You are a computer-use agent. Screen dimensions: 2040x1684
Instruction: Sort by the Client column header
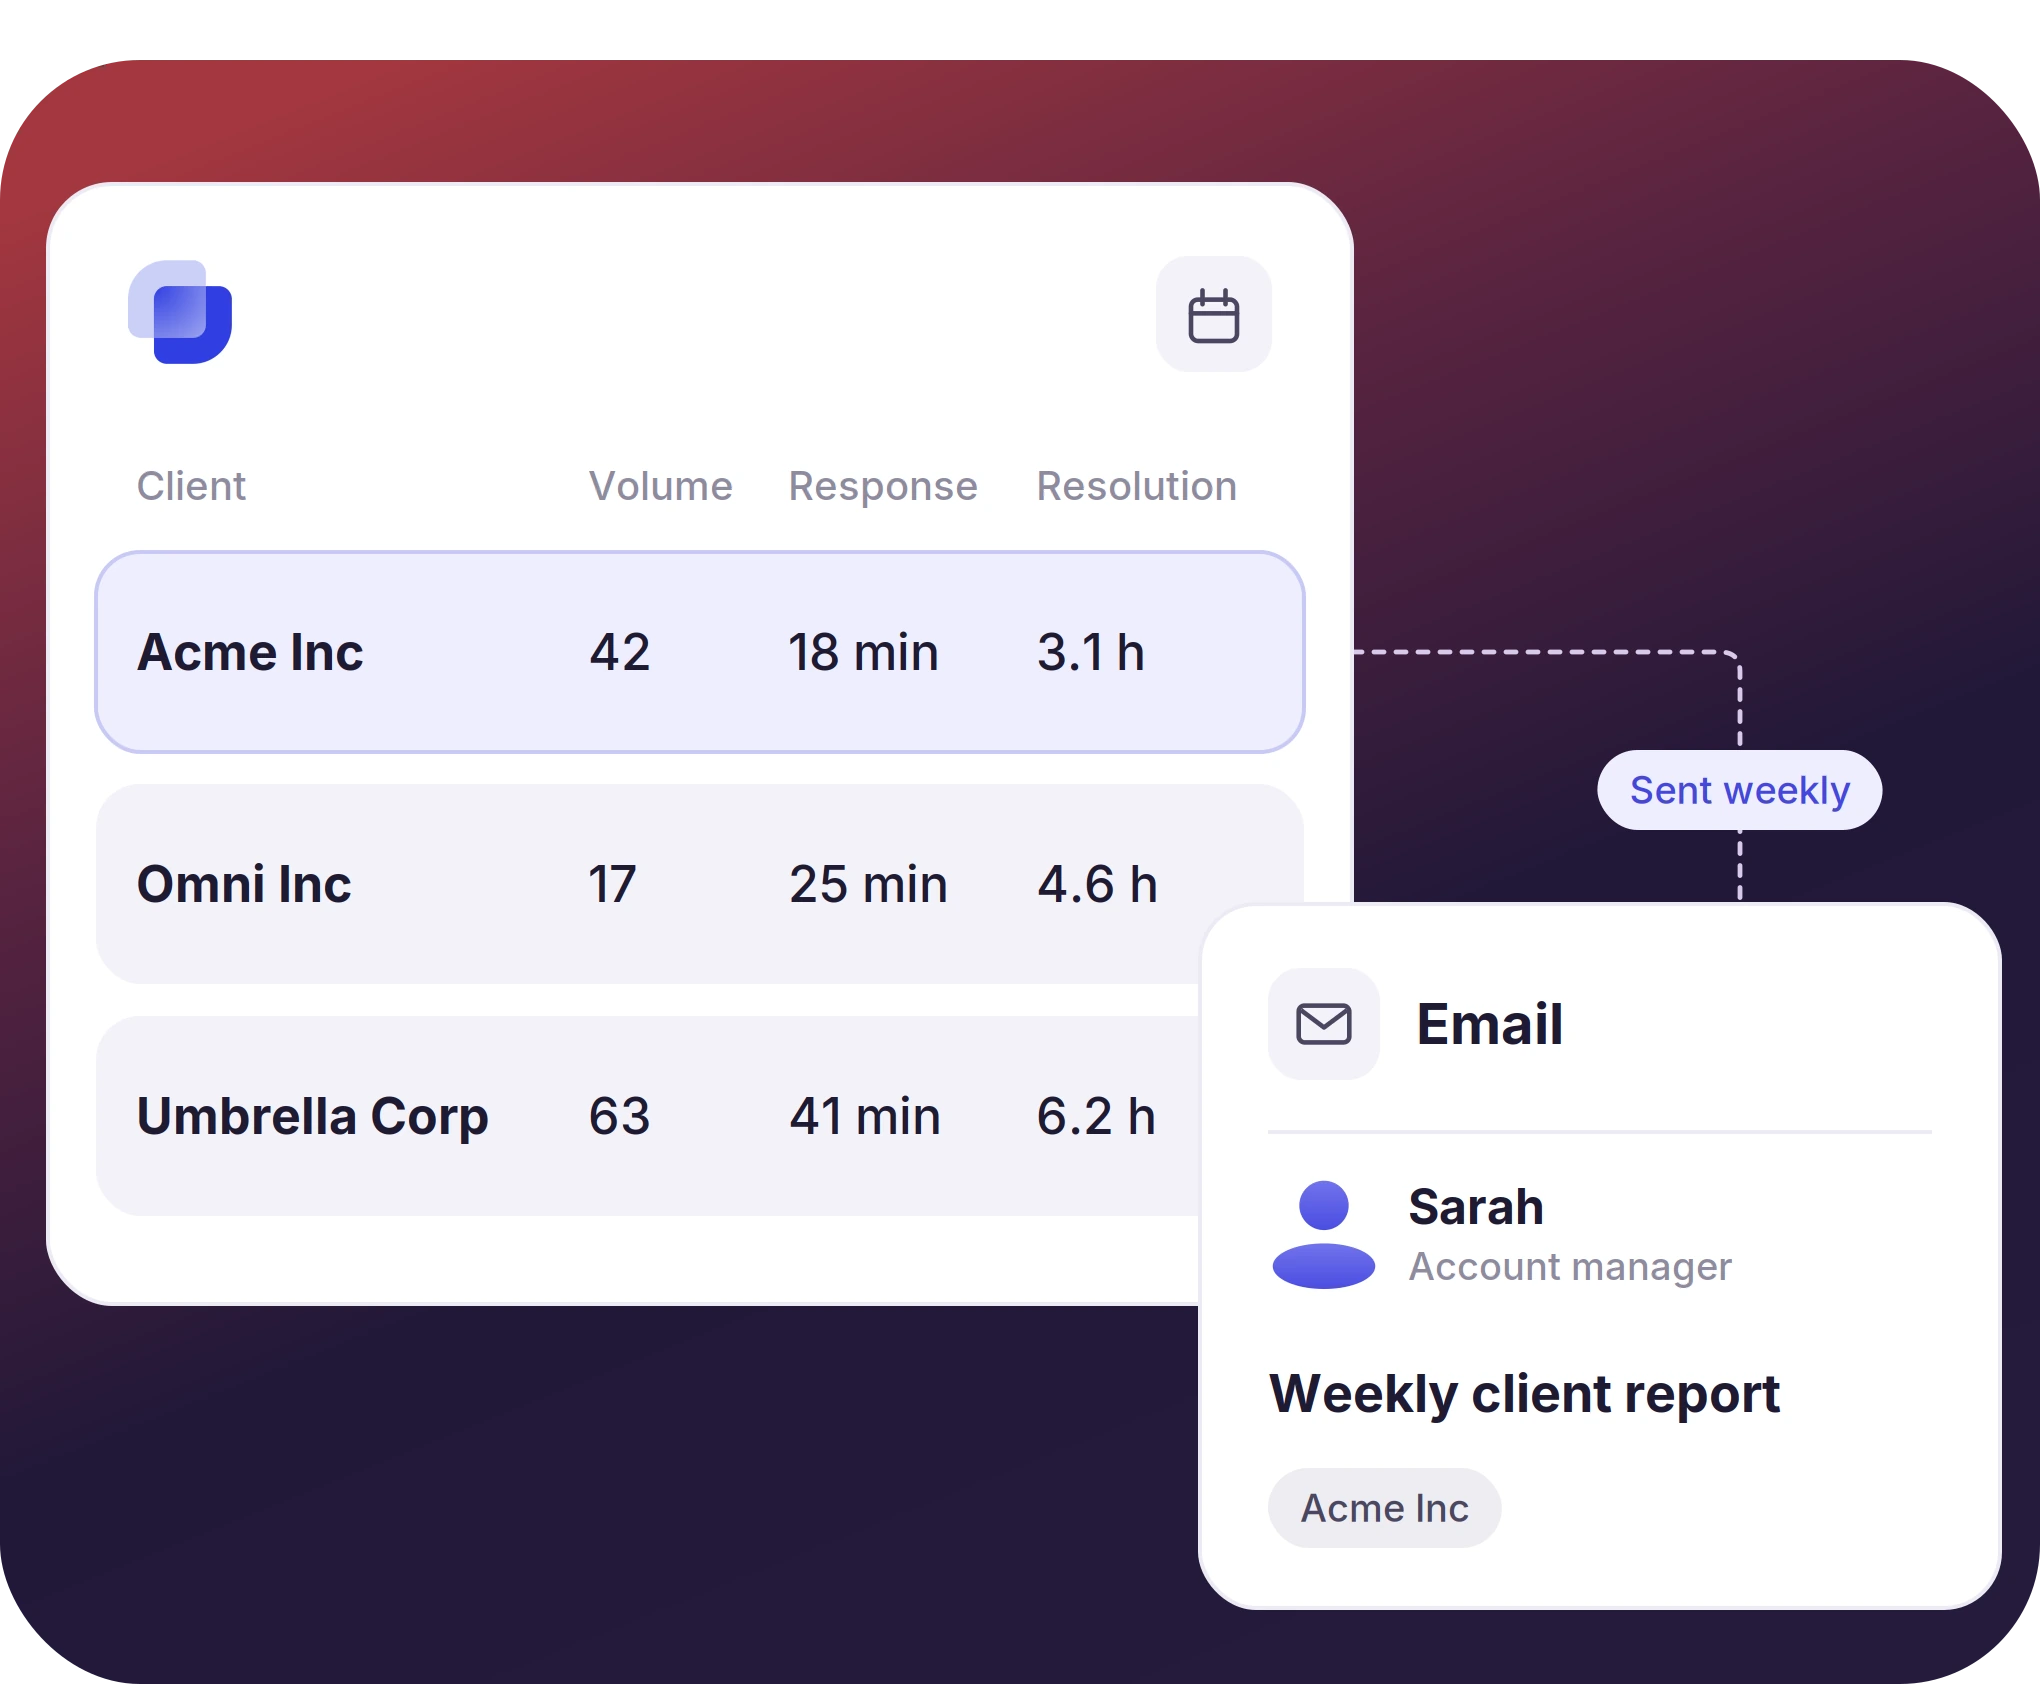pyautogui.click(x=191, y=486)
